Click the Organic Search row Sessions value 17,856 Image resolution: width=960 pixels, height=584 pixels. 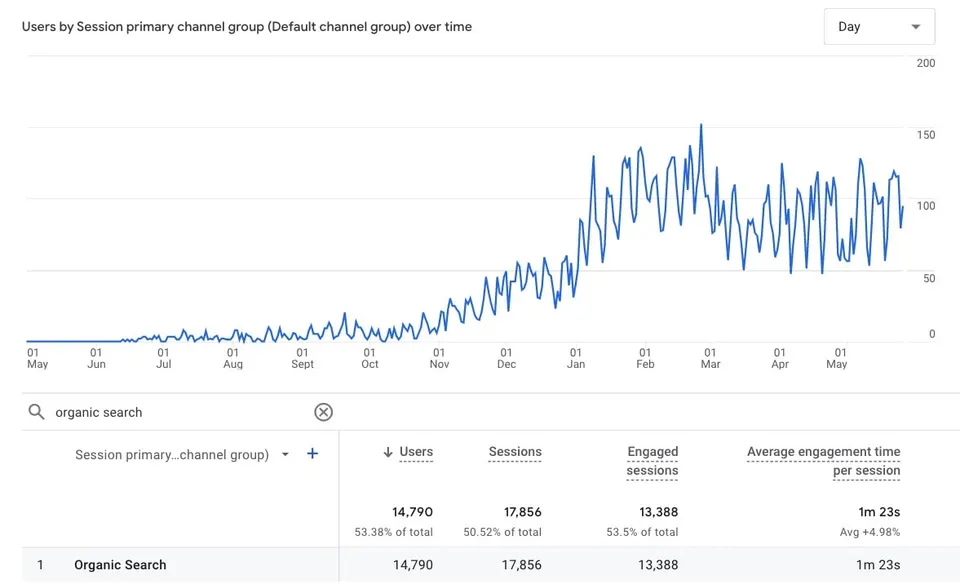point(522,565)
